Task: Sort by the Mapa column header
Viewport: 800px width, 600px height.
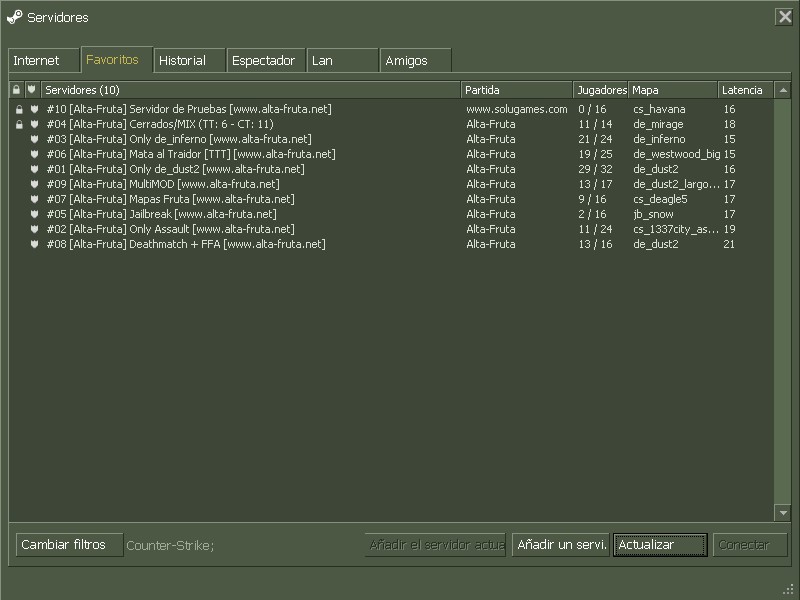Action: point(672,90)
